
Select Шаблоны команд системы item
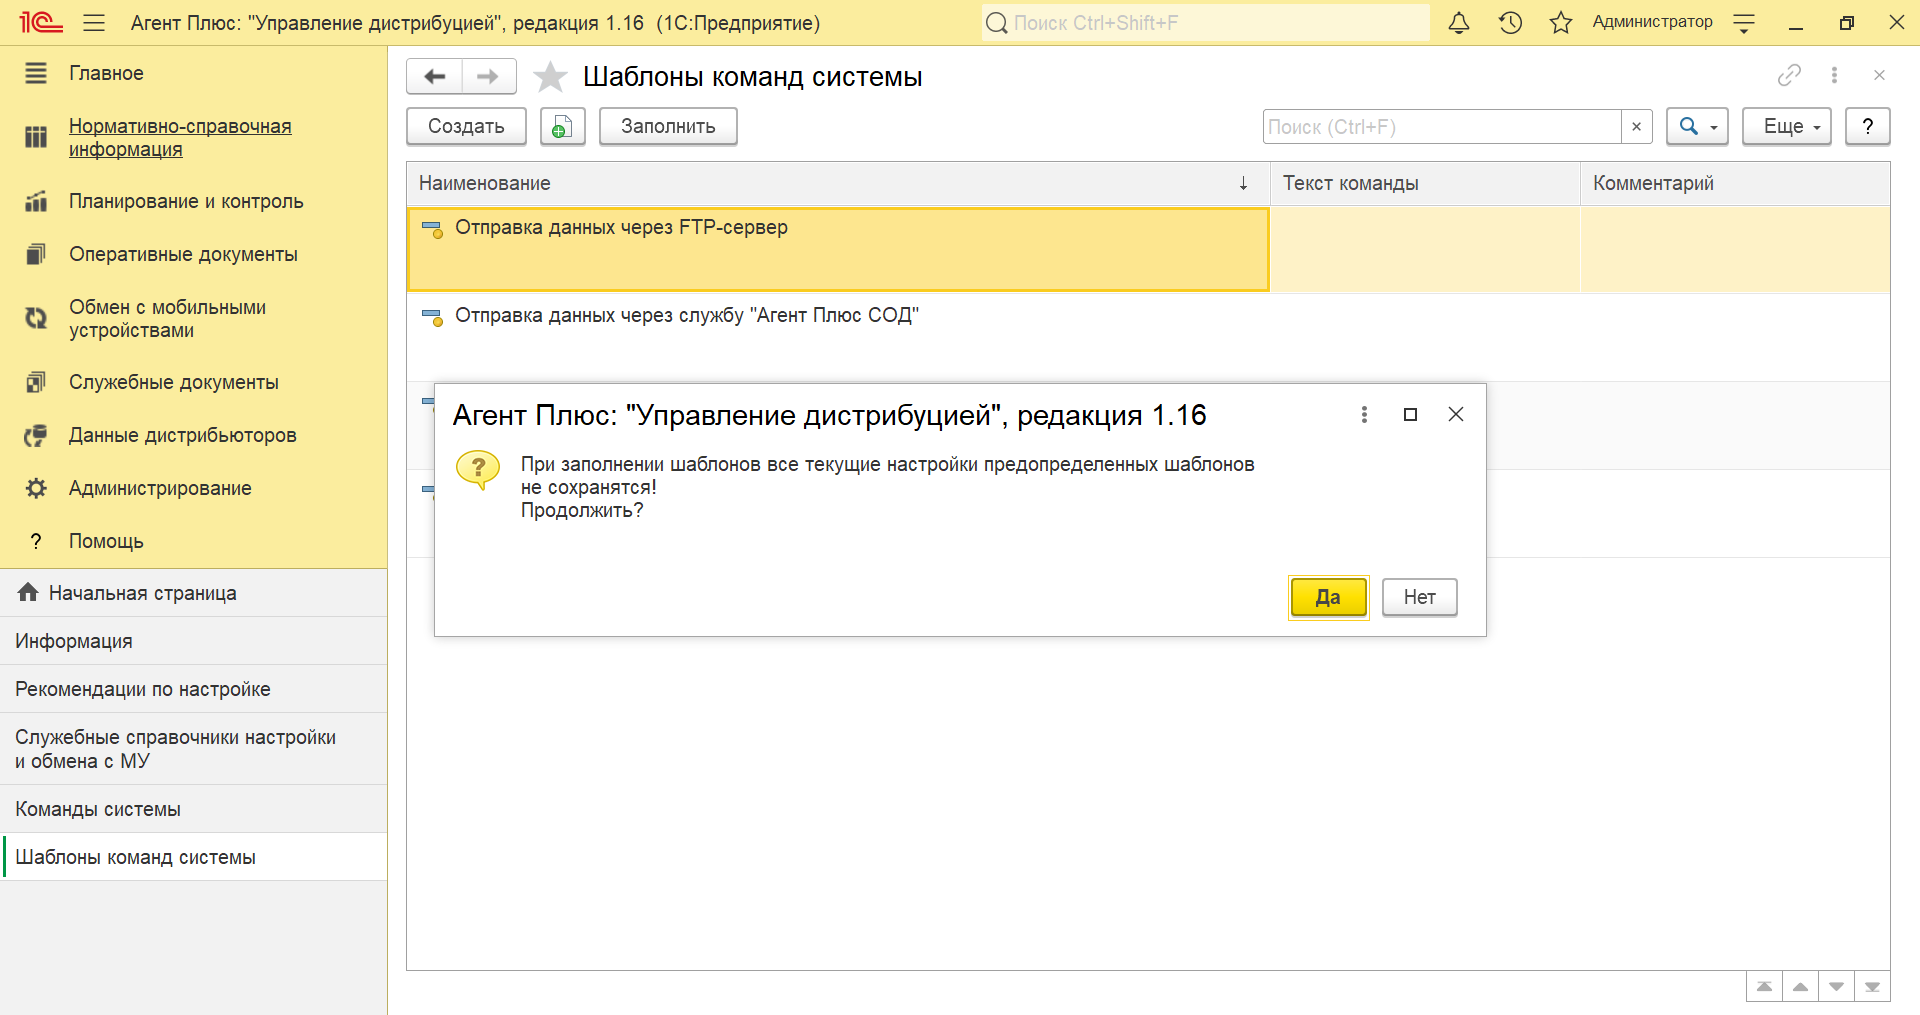[x=194, y=857]
